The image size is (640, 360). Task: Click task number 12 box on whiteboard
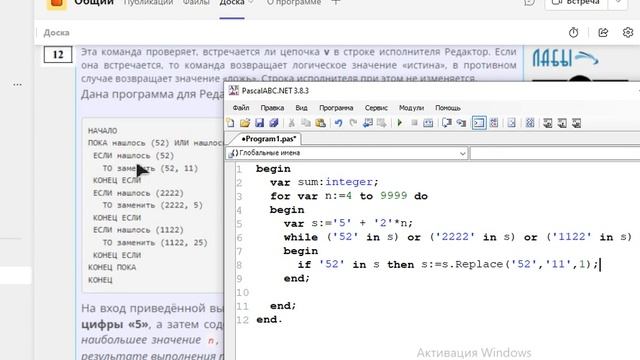click(58, 54)
